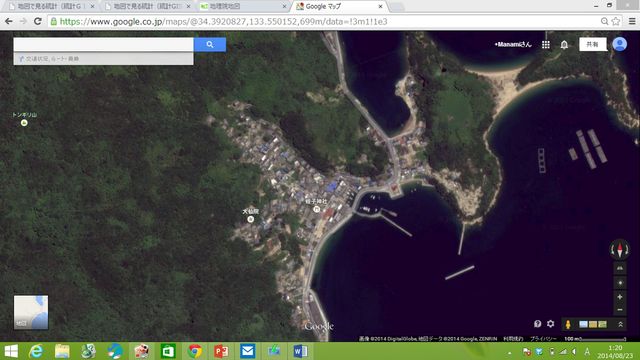The width and height of the screenshot is (640, 360).
Task: Open PowerPoint from the taskbar
Action: pyautogui.click(x=221, y=351)
